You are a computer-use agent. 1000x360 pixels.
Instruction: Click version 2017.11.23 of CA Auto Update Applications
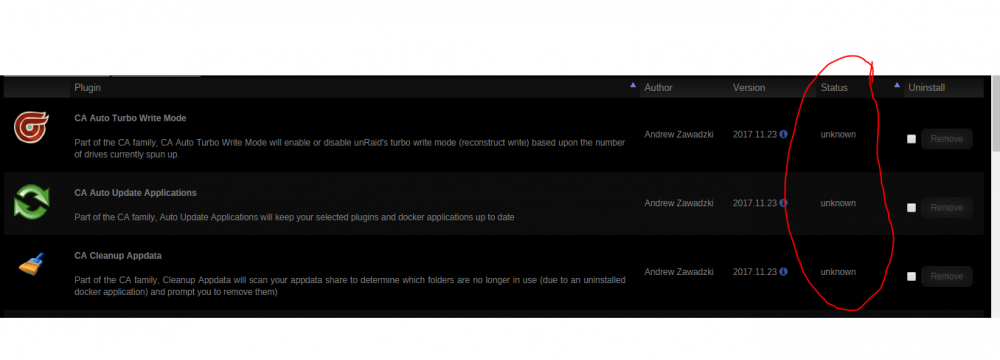click(754, 203)
